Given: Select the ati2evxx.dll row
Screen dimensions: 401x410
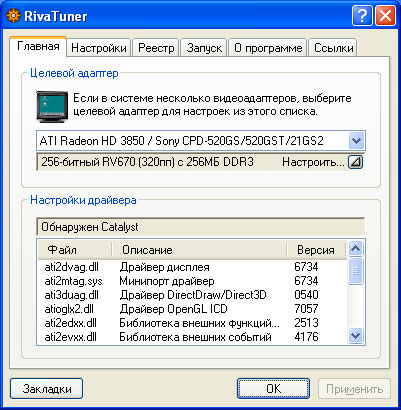Looking at the screenshot, I should (x=192, y=337).
